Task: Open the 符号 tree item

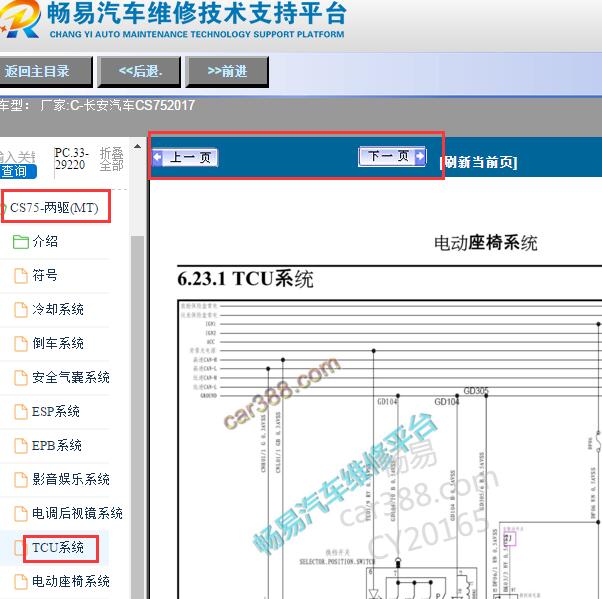Action: click(x=45, y=275)
